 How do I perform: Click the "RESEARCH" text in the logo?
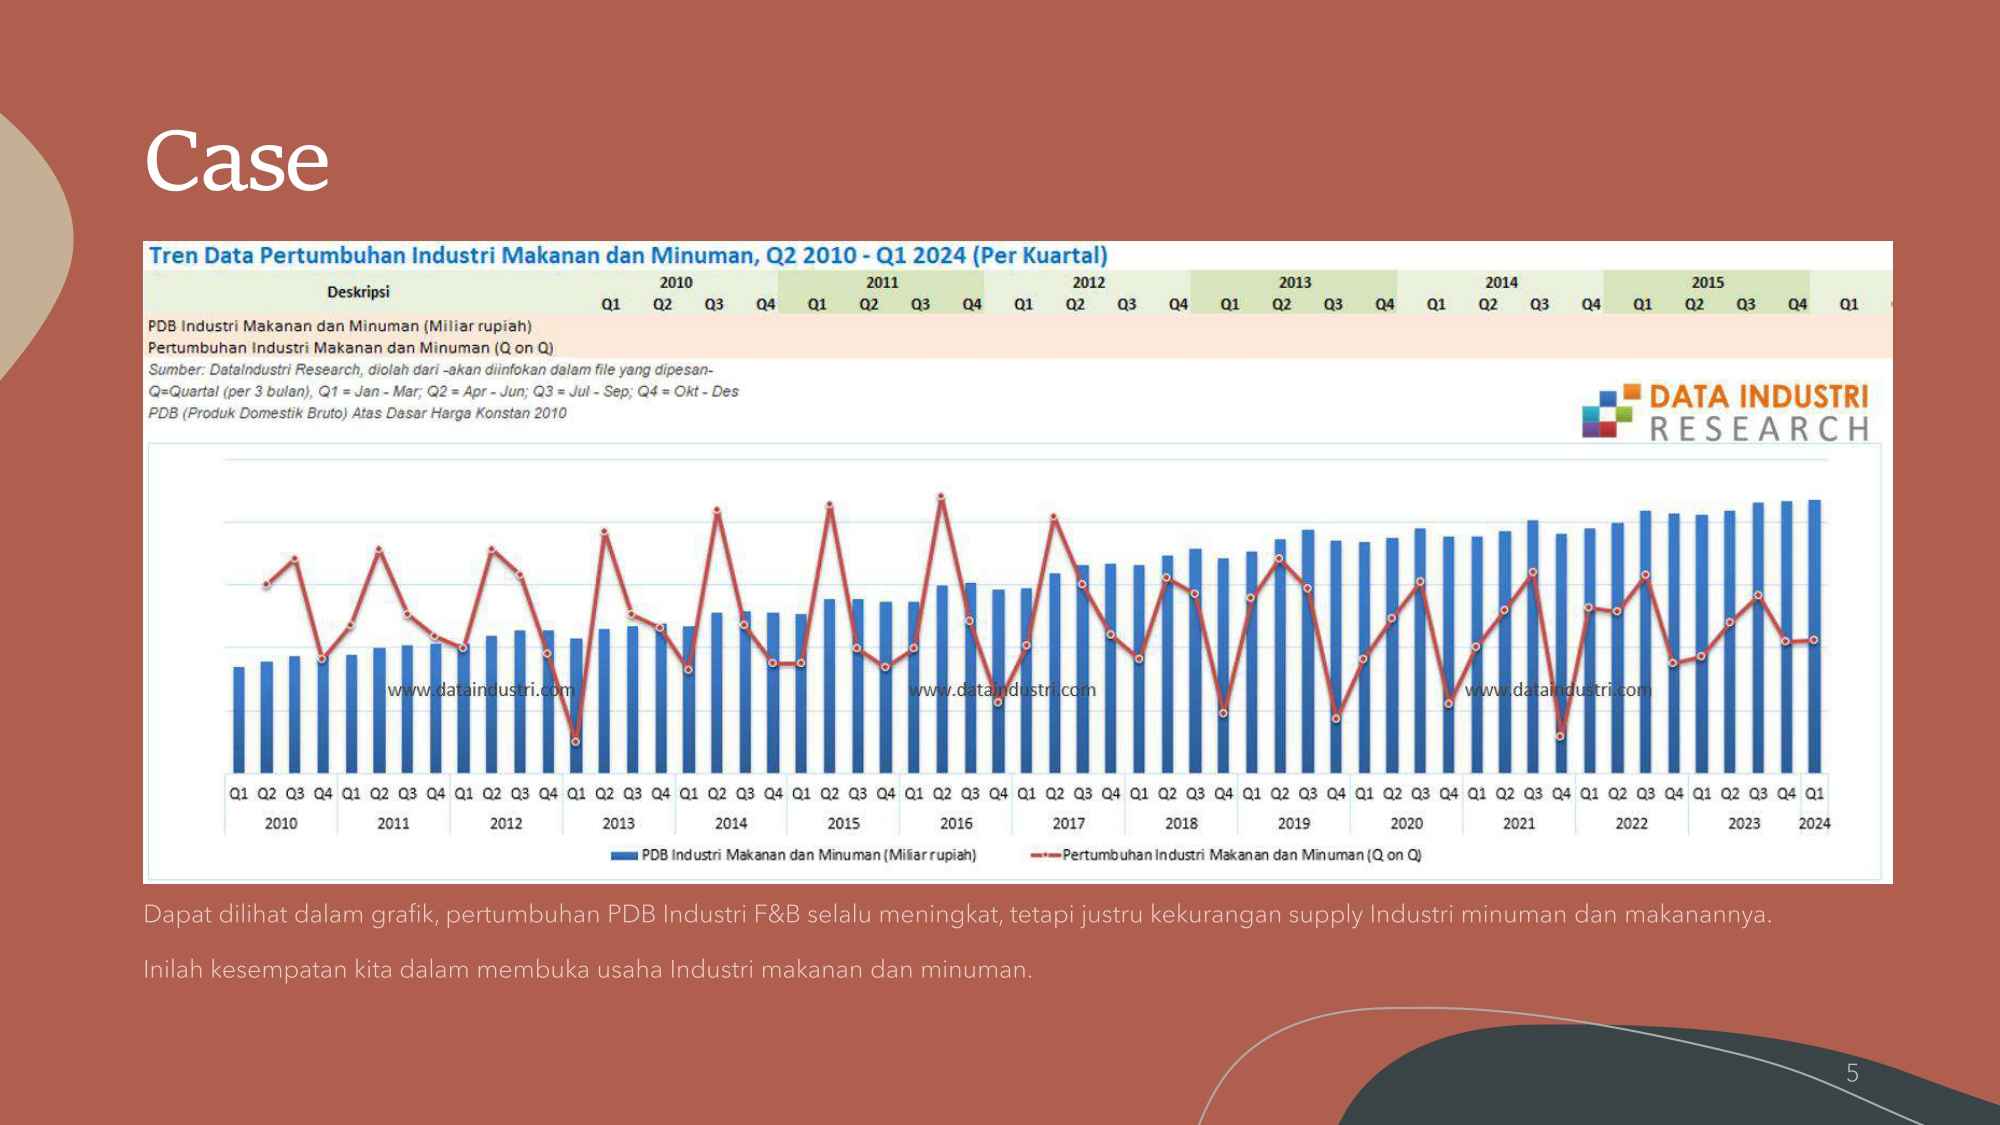[x=1759, y=430]
